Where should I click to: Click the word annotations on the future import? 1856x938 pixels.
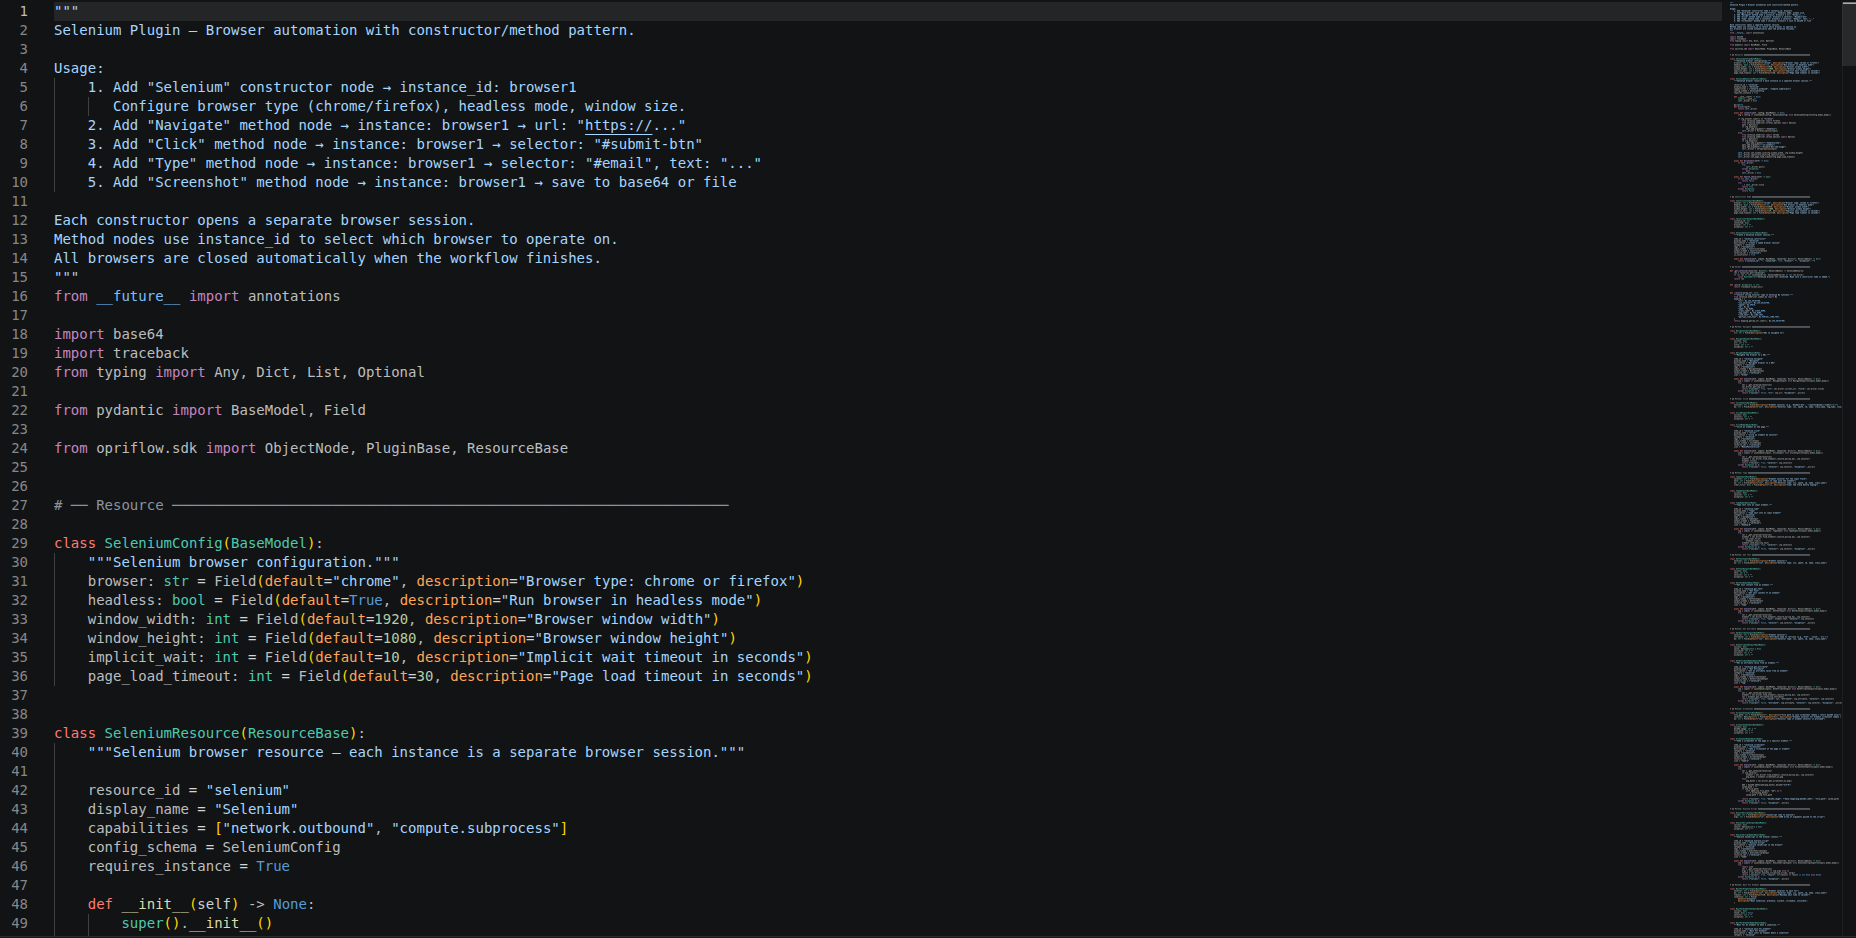(294, 296)
